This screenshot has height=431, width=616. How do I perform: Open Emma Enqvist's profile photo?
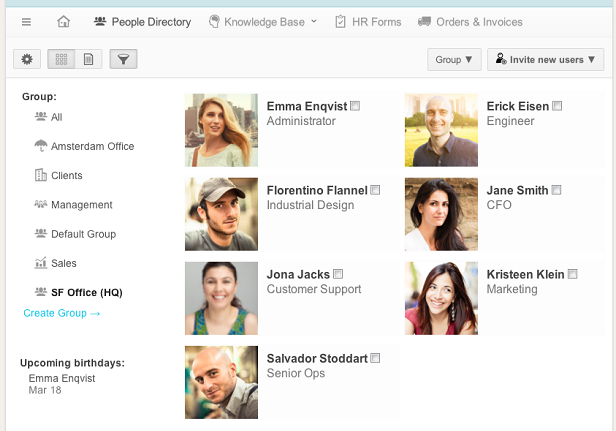(222, 130)
